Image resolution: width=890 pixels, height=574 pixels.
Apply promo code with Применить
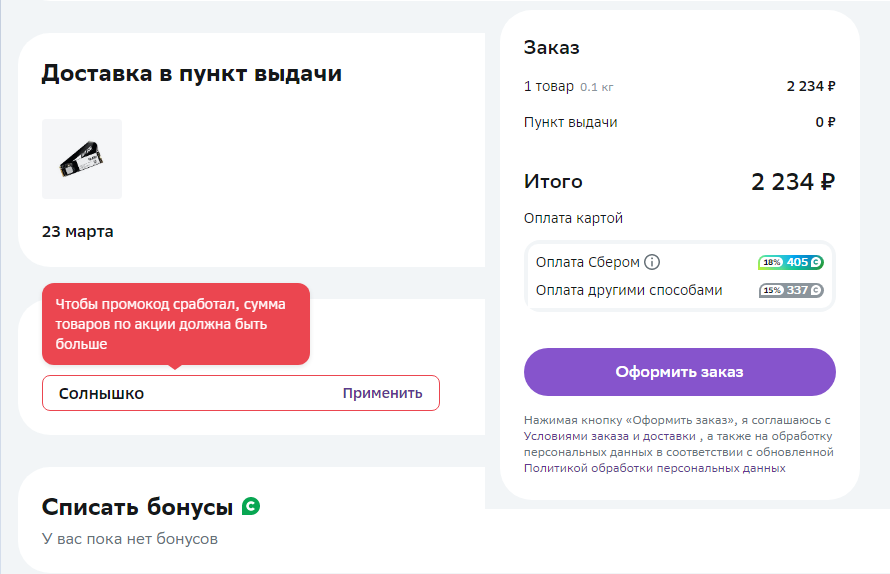(382, 393)
